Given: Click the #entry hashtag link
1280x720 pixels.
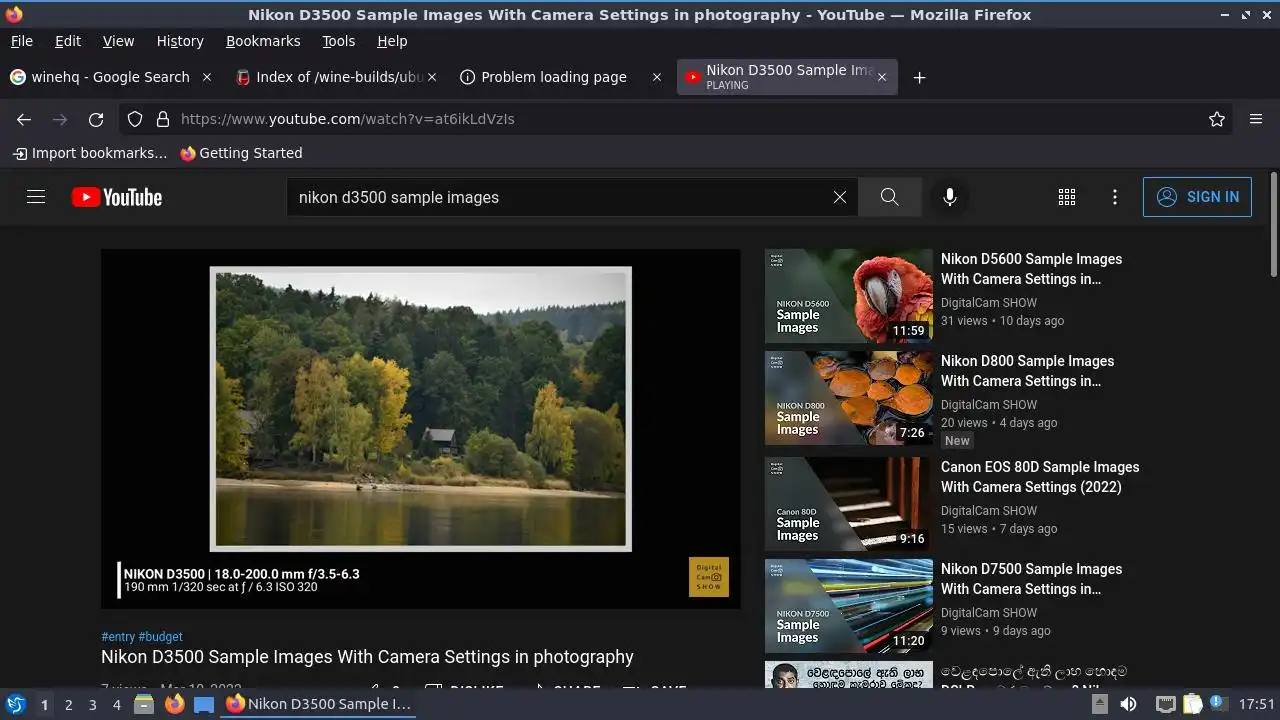Looking at the screenshot, I should [x=118, y=636].
